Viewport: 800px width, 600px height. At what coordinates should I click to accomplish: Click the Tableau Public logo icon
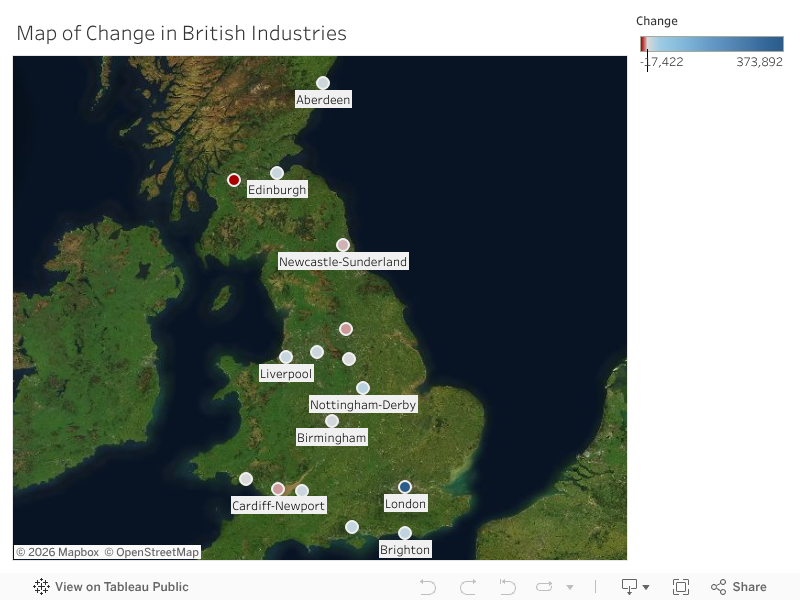pyautogui.click(x=40, y=586)
